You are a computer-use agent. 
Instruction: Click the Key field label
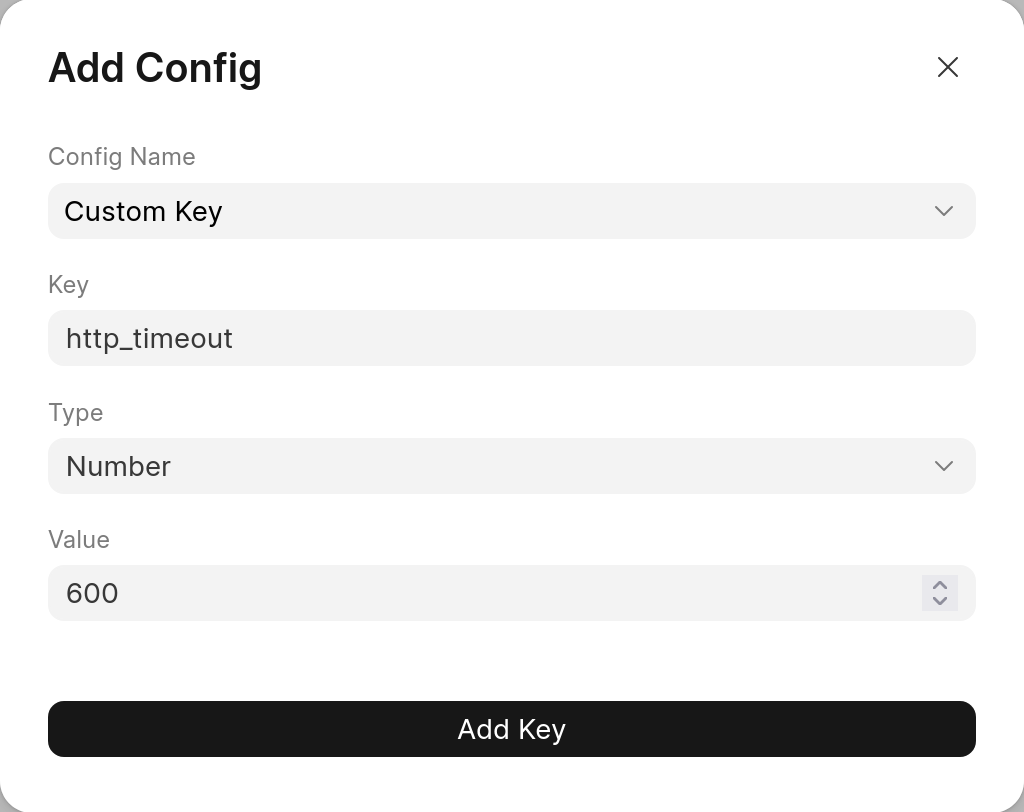click(69, 285)
